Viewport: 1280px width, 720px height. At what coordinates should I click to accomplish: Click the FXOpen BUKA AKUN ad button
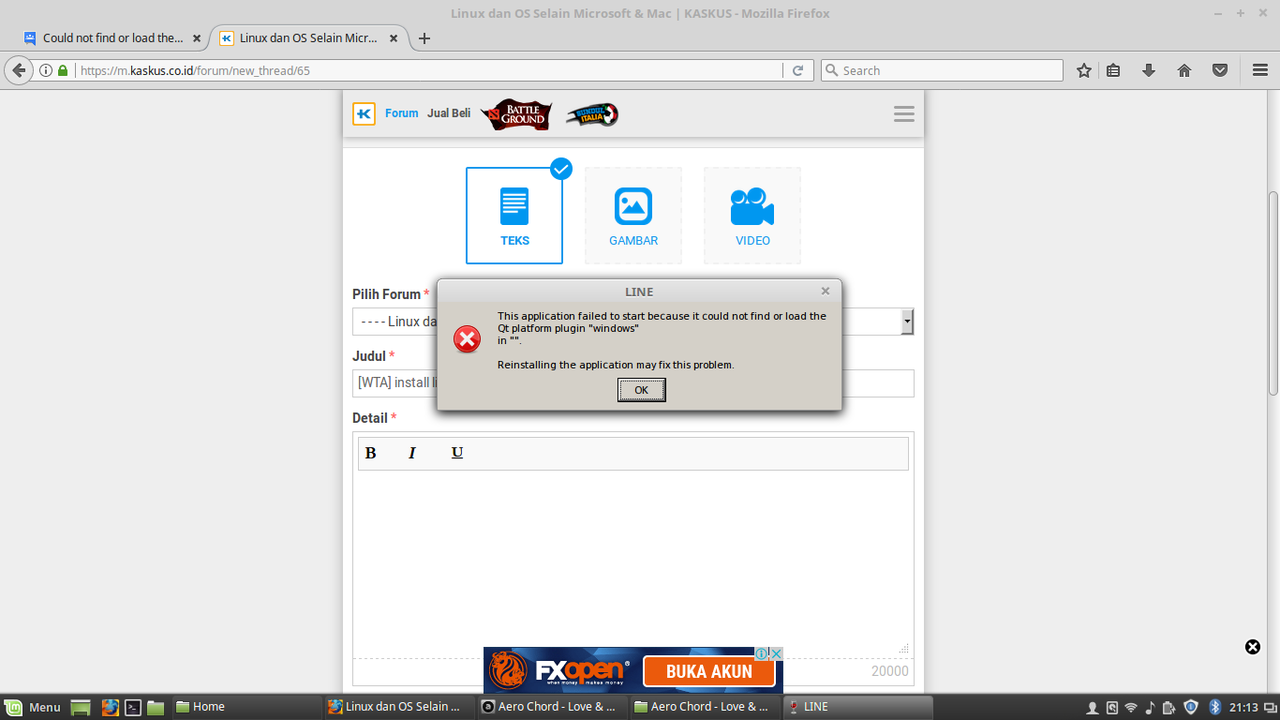click(709, 672)
